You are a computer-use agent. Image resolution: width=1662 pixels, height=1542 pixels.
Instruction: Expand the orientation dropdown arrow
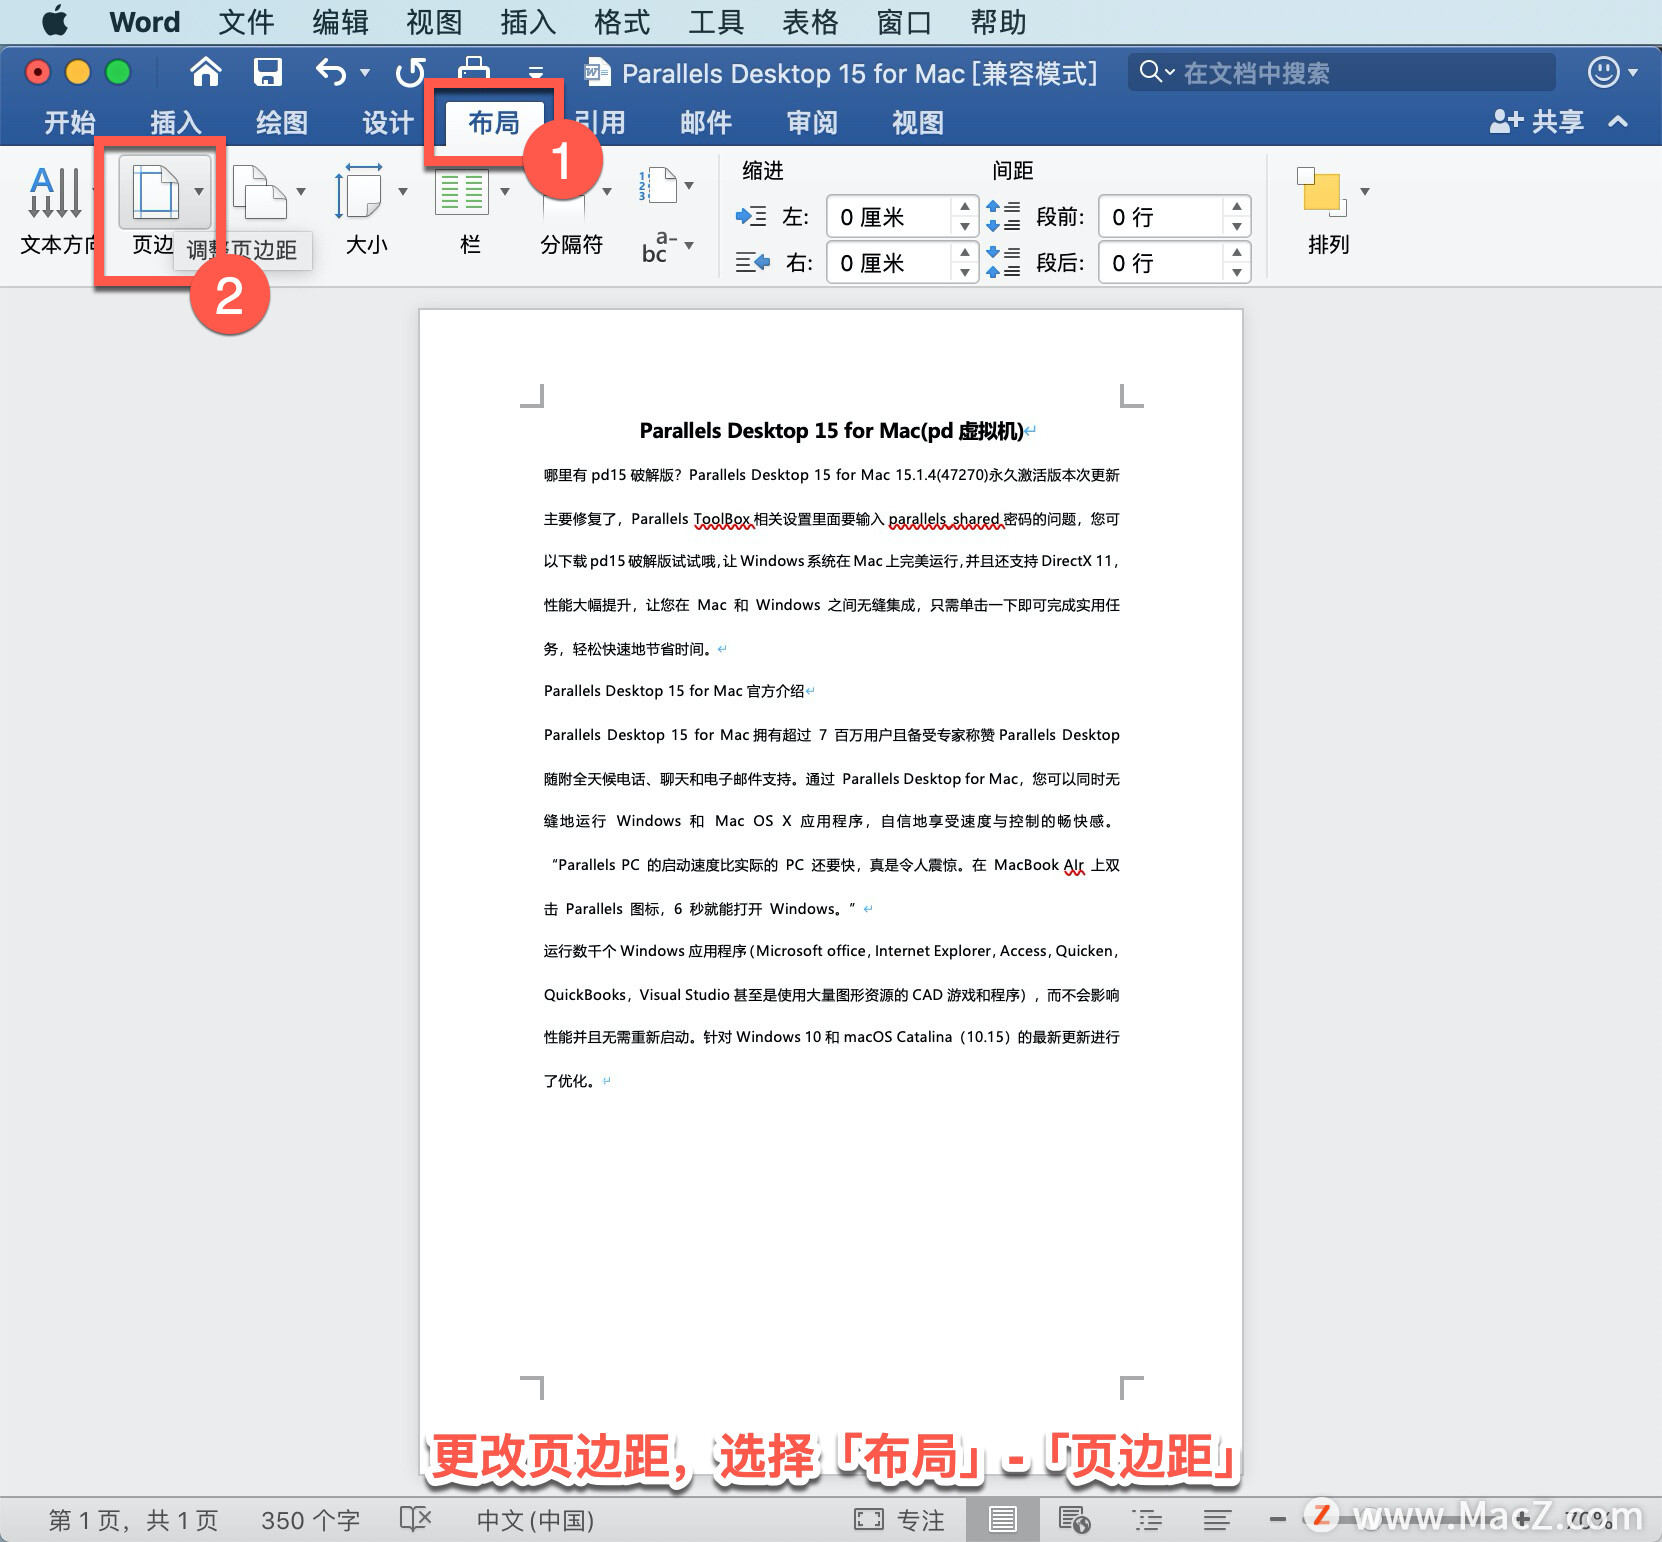click(x=301, y=192)
